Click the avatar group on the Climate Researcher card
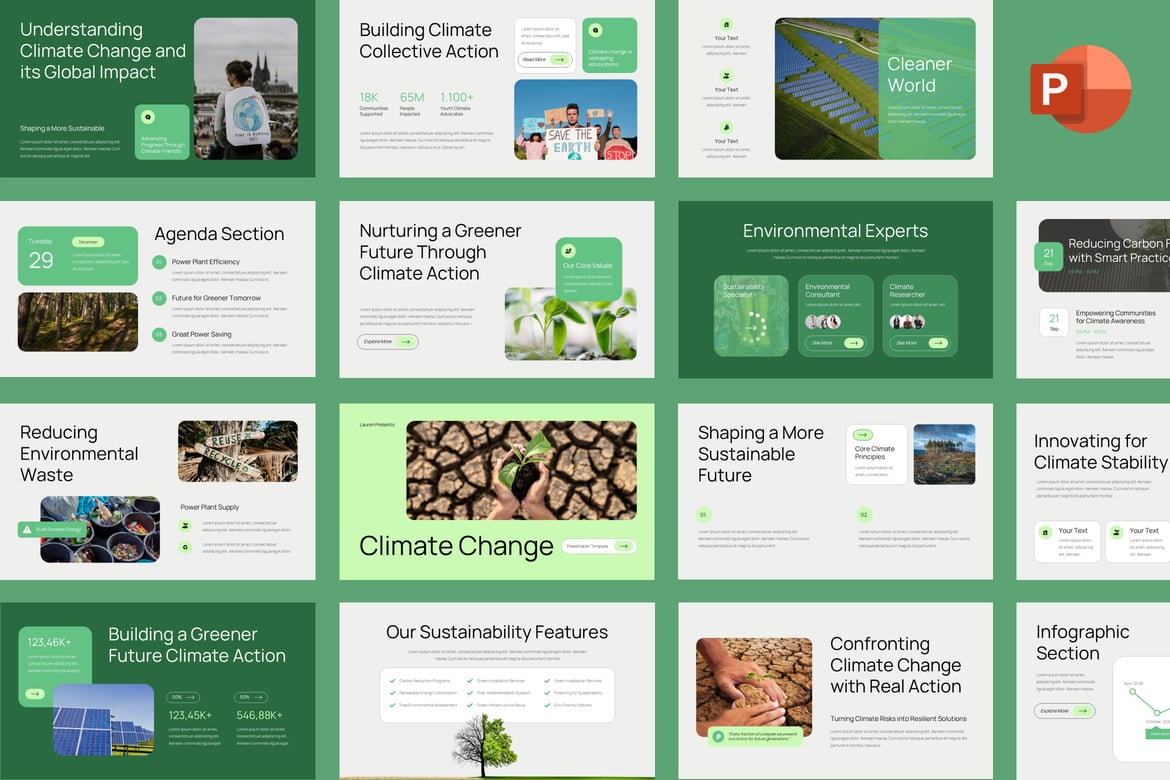The width and height of the screenshot is (1170, 780). [x=907, y=322]
